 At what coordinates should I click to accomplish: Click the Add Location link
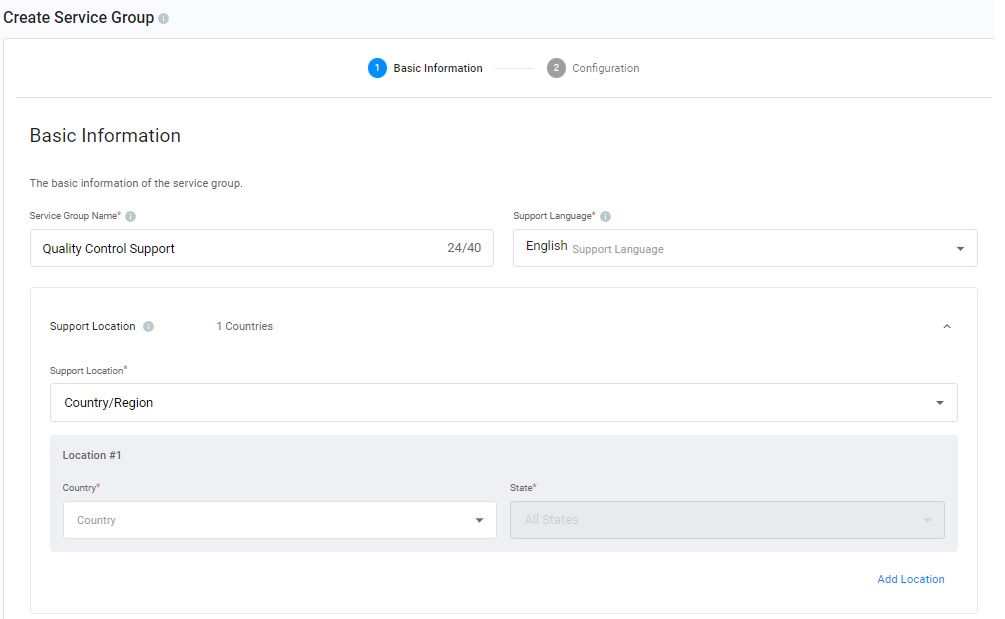[910, 579]
